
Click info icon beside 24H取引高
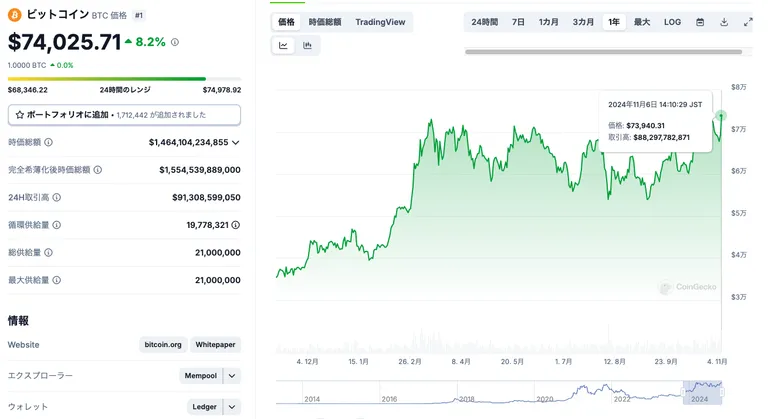click(x=57, y=197)
